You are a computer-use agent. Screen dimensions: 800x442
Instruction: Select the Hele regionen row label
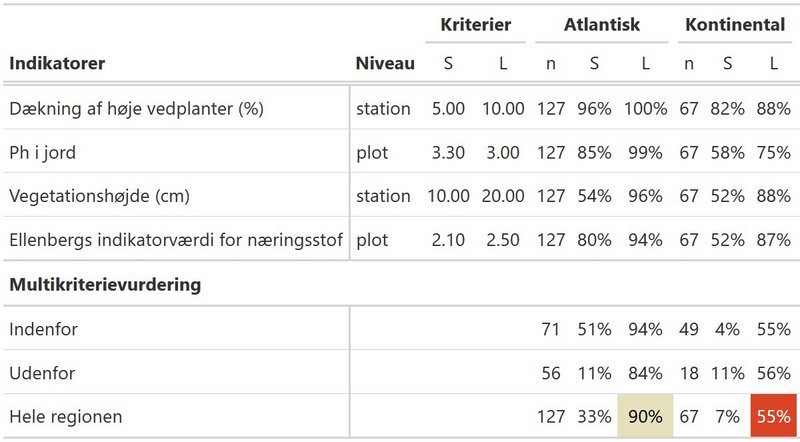(x=66, y=416)
